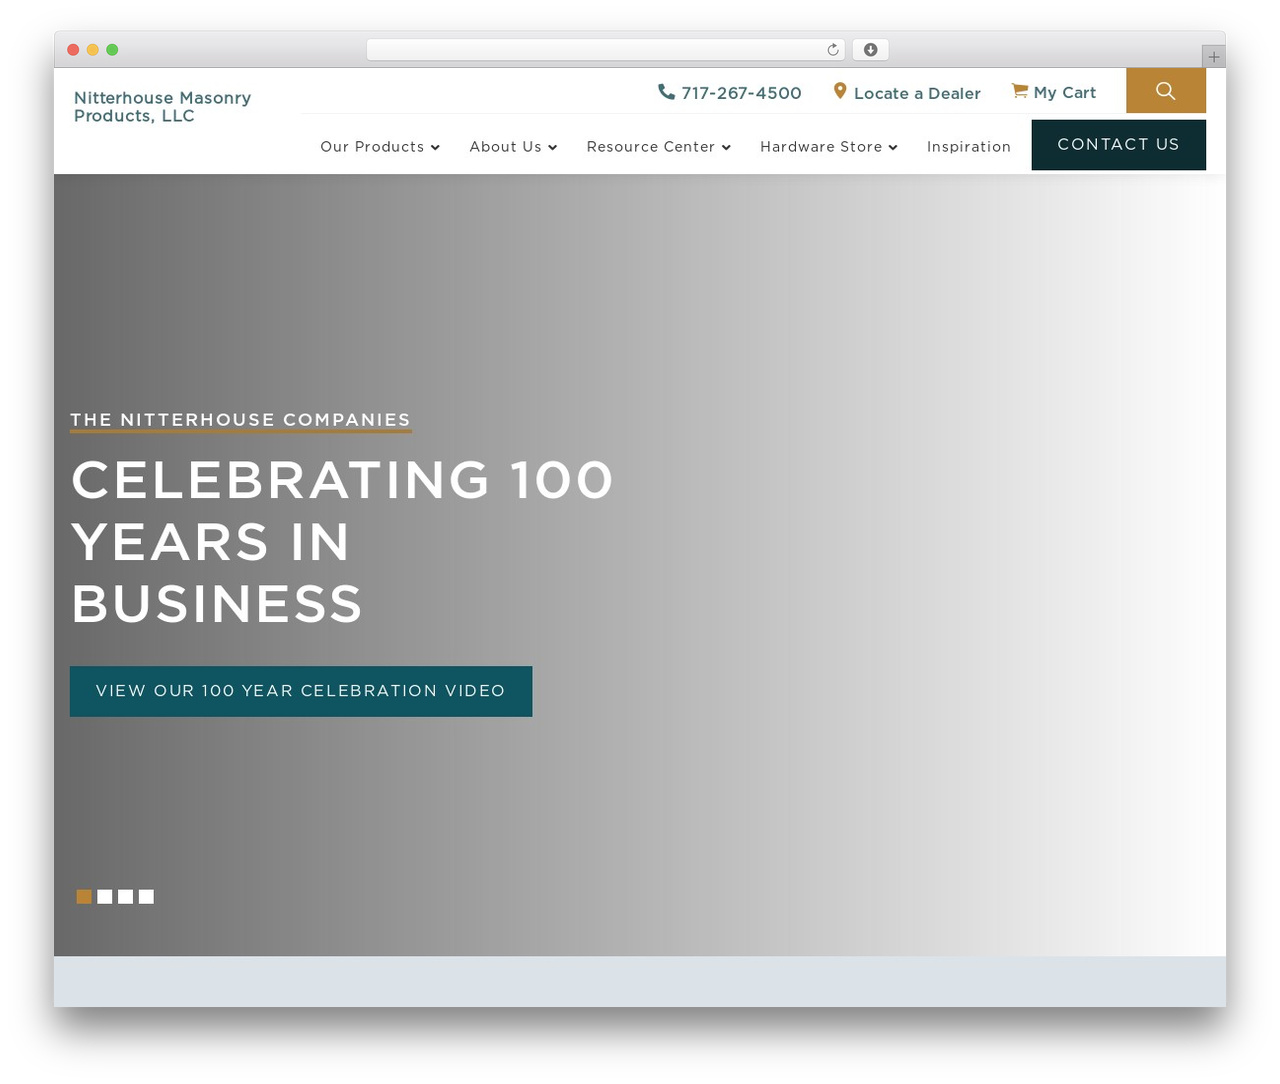This screenshot has width=1280, height=1084.
Task: Expand About Us menu chevron
Action: (552, 147)
